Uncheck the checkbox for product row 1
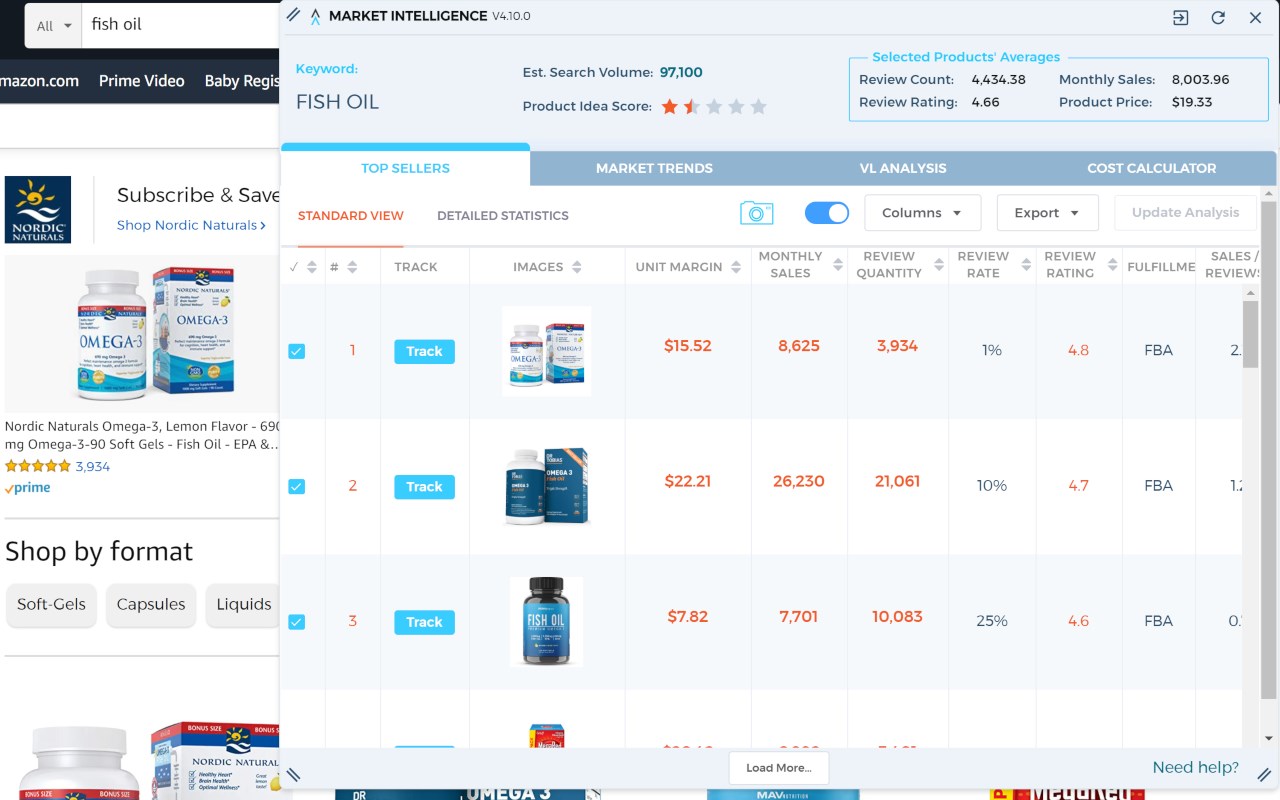Viewport: 1280px width, 800px height. 296,351
